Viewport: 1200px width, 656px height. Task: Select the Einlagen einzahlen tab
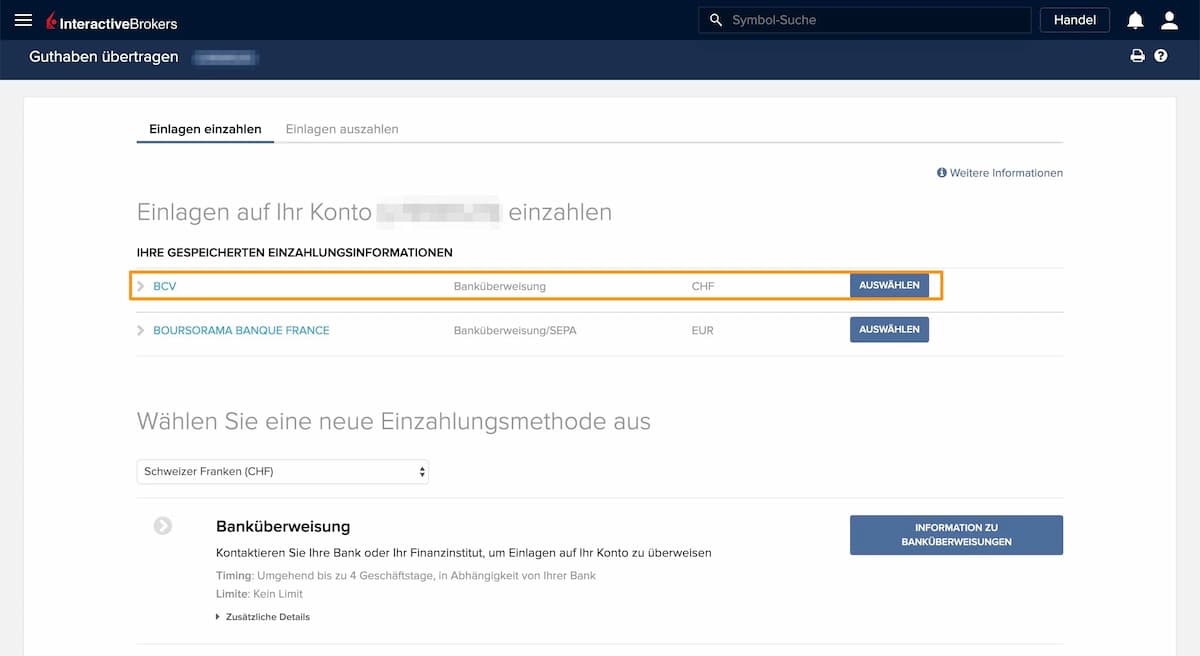pos(205,129)
